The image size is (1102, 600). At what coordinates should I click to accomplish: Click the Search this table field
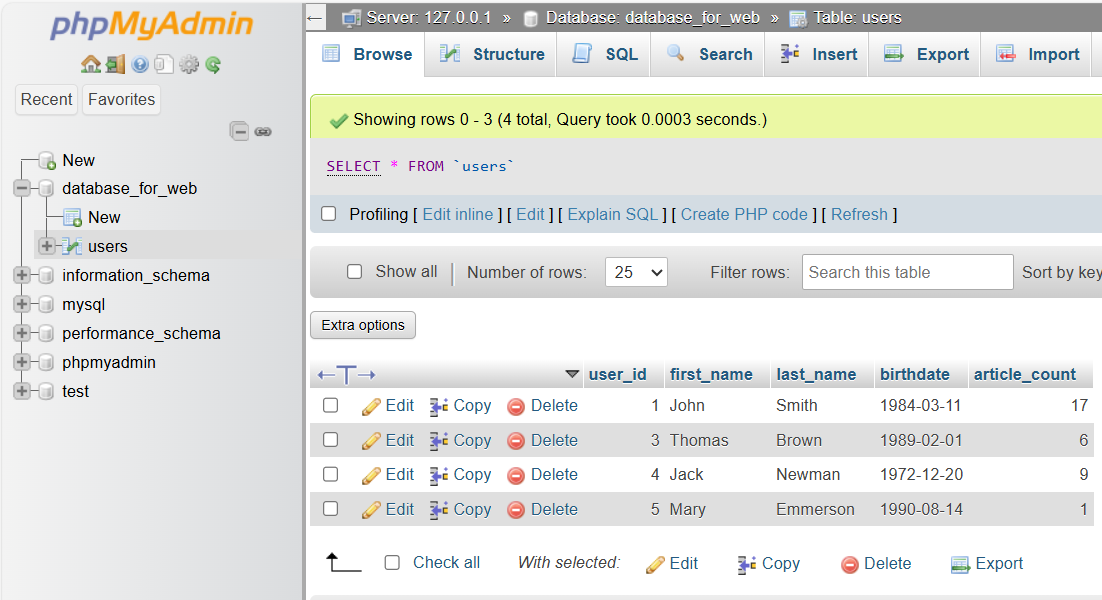pos(907,272)
